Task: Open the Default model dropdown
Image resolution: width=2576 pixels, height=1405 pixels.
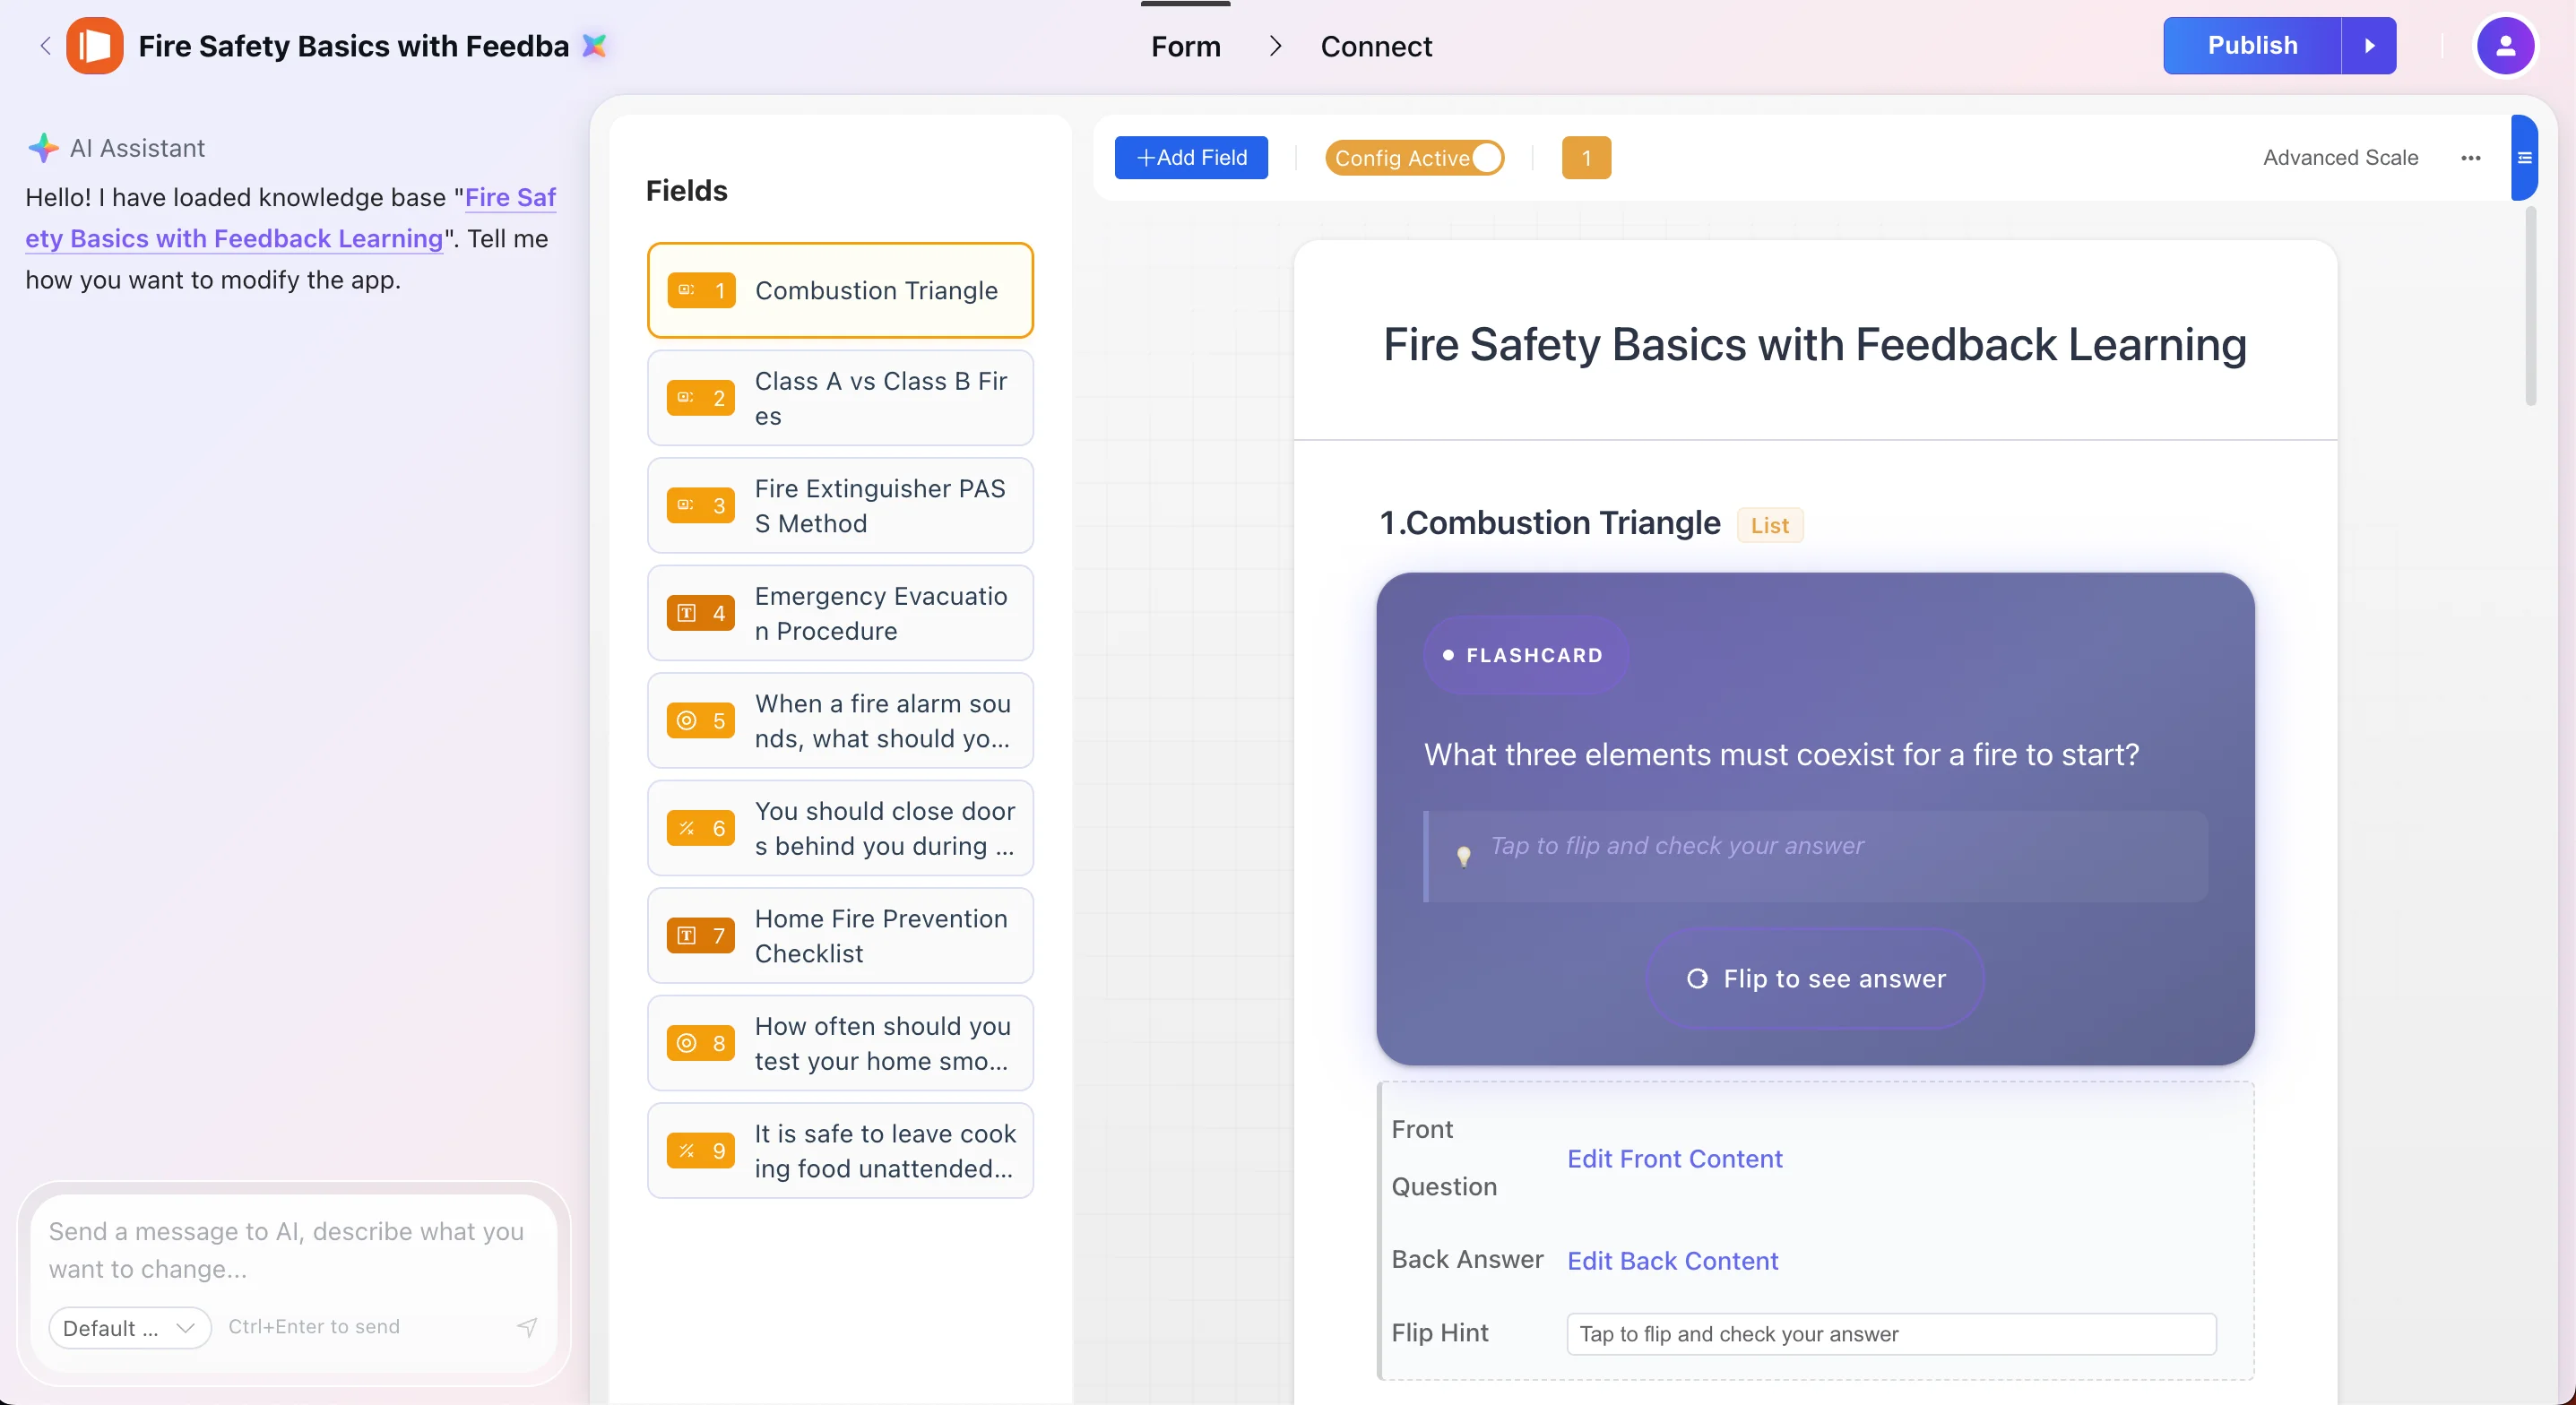Action: (x=130, y=1328)
